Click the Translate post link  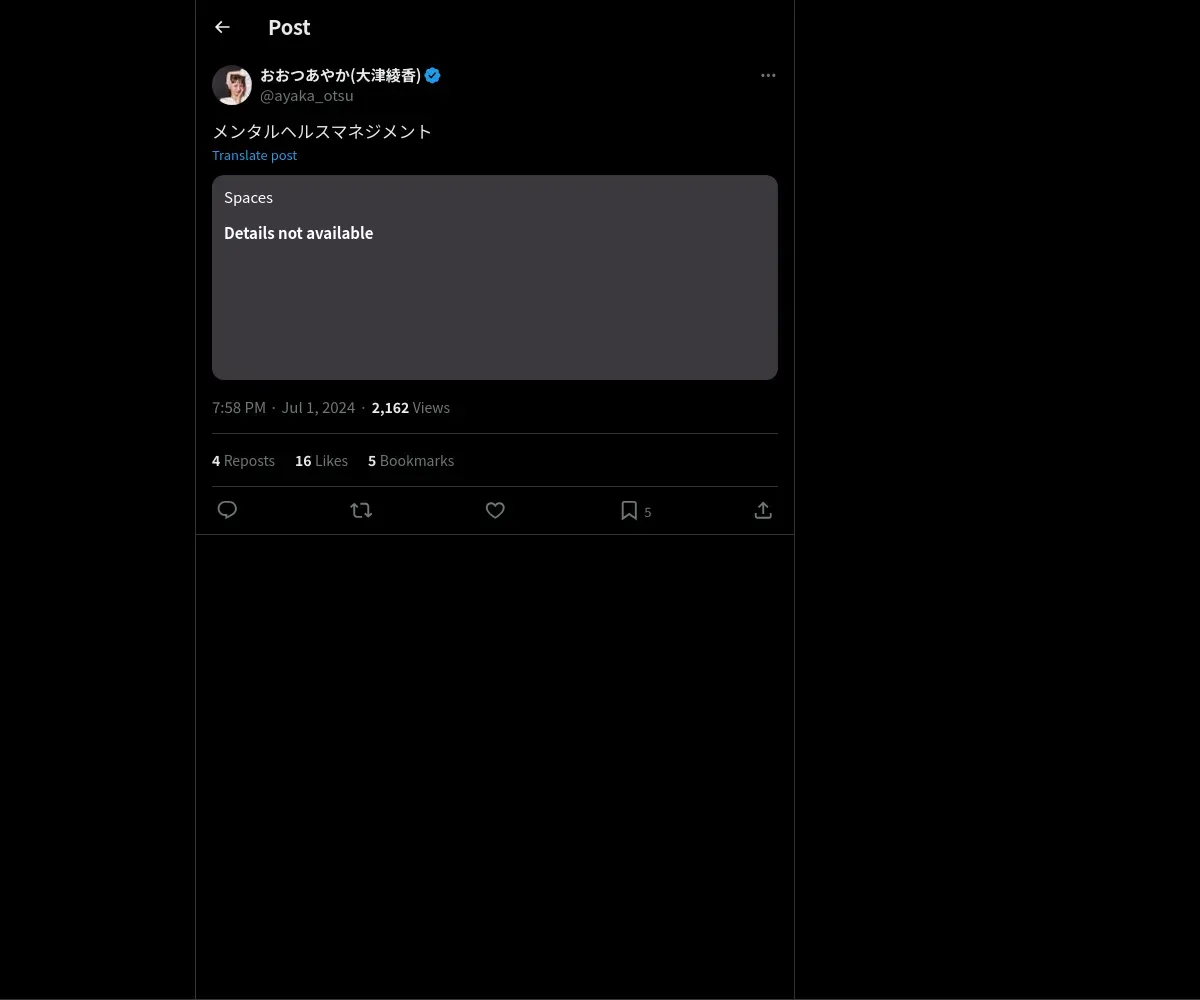click(254, 155)
